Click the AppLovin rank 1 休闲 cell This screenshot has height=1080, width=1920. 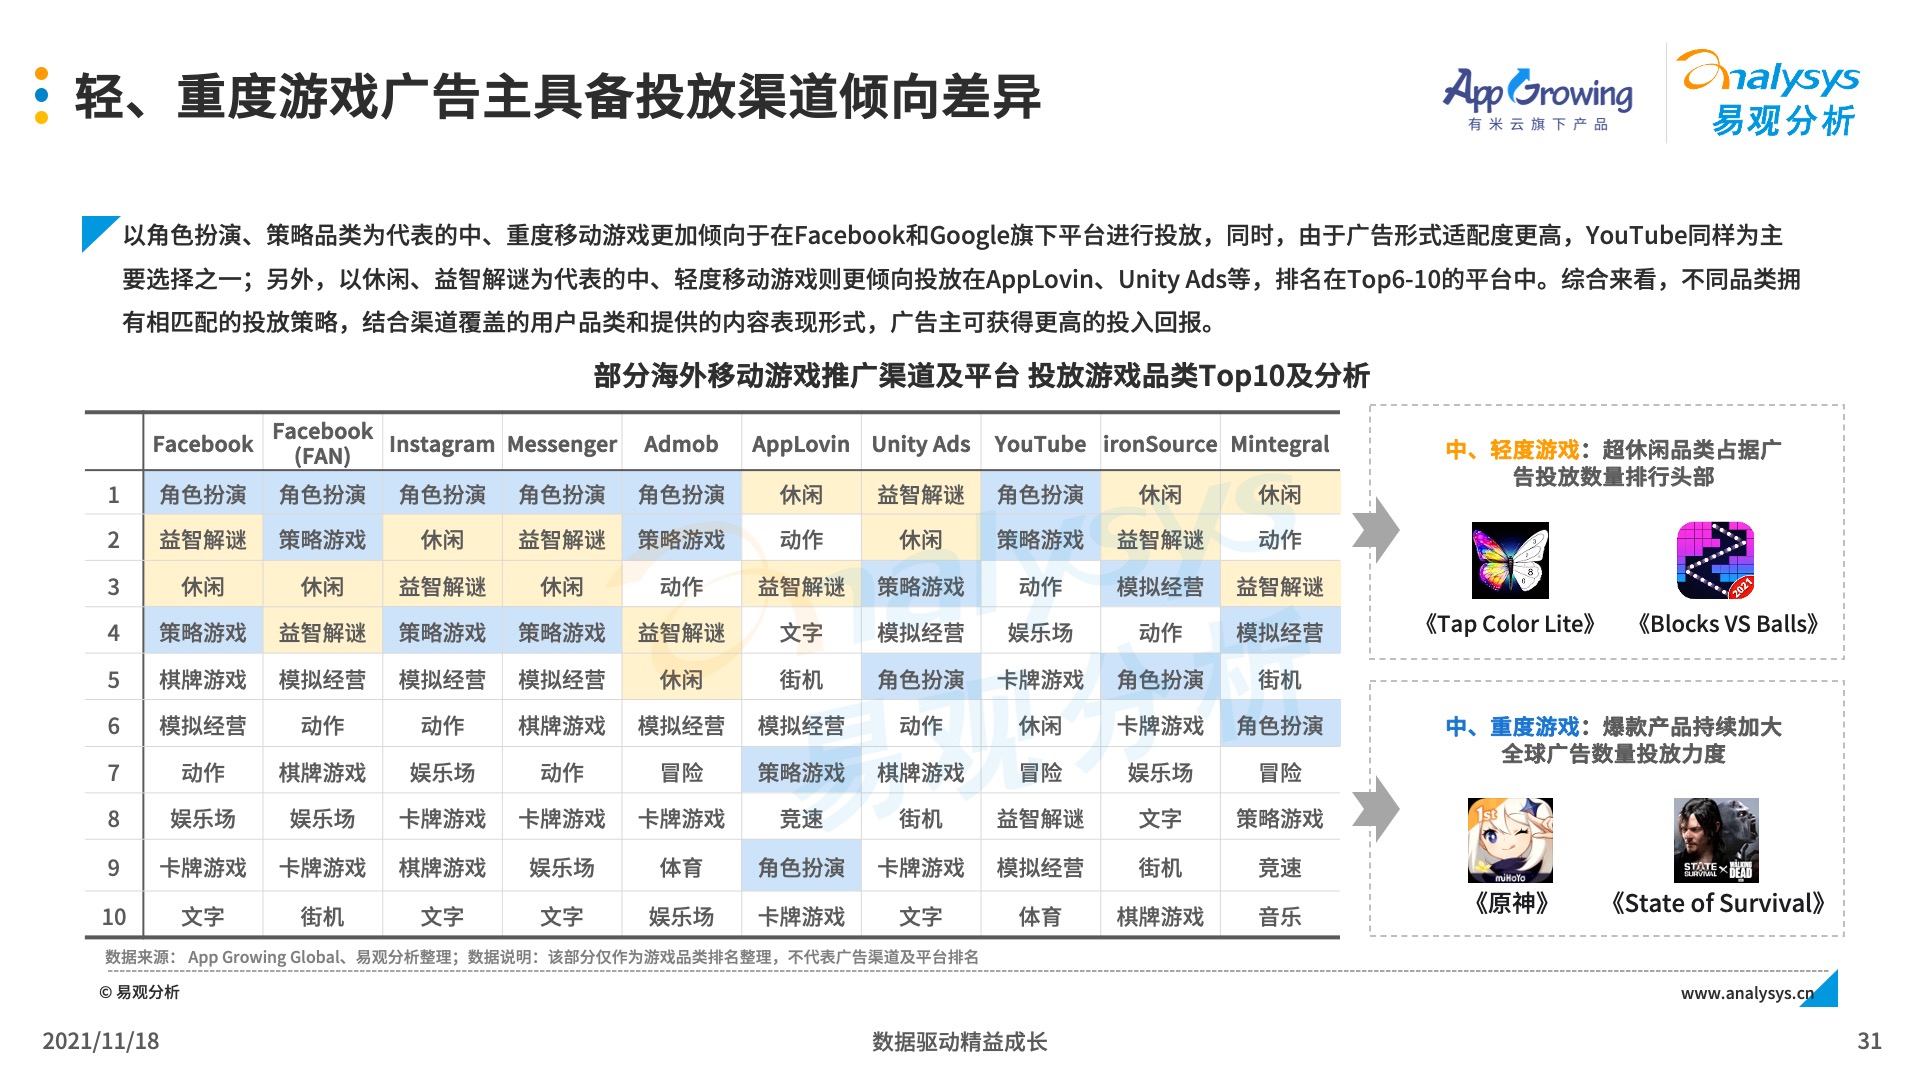point(801,495)
